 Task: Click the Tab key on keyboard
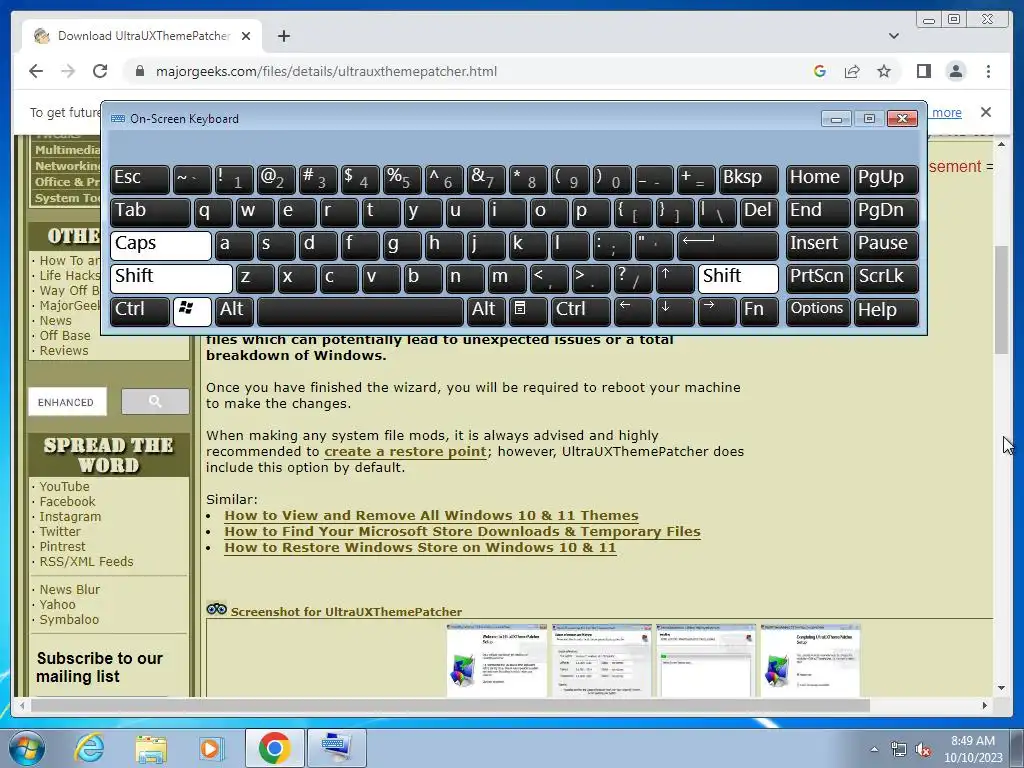pos(150,212)
